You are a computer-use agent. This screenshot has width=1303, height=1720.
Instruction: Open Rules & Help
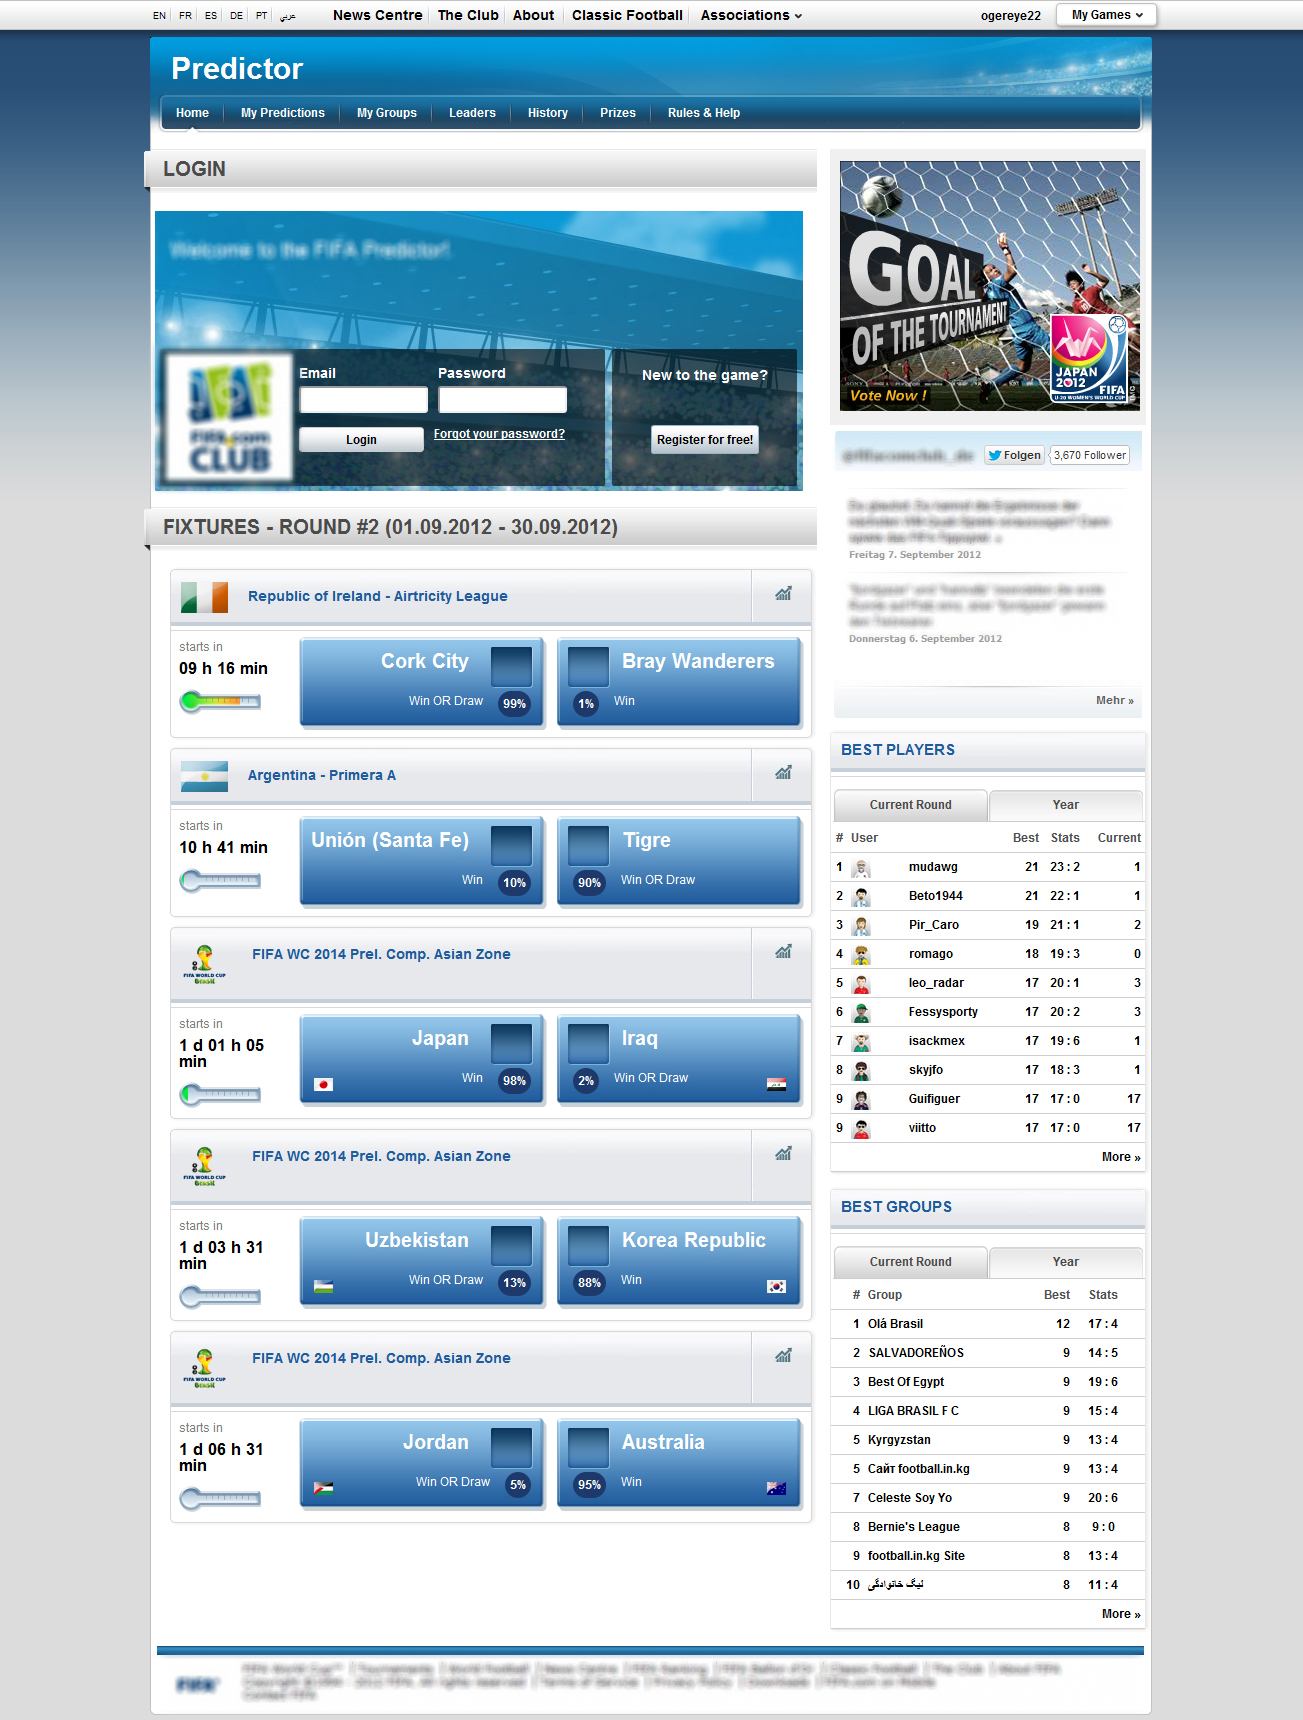(x=704, y=113)
